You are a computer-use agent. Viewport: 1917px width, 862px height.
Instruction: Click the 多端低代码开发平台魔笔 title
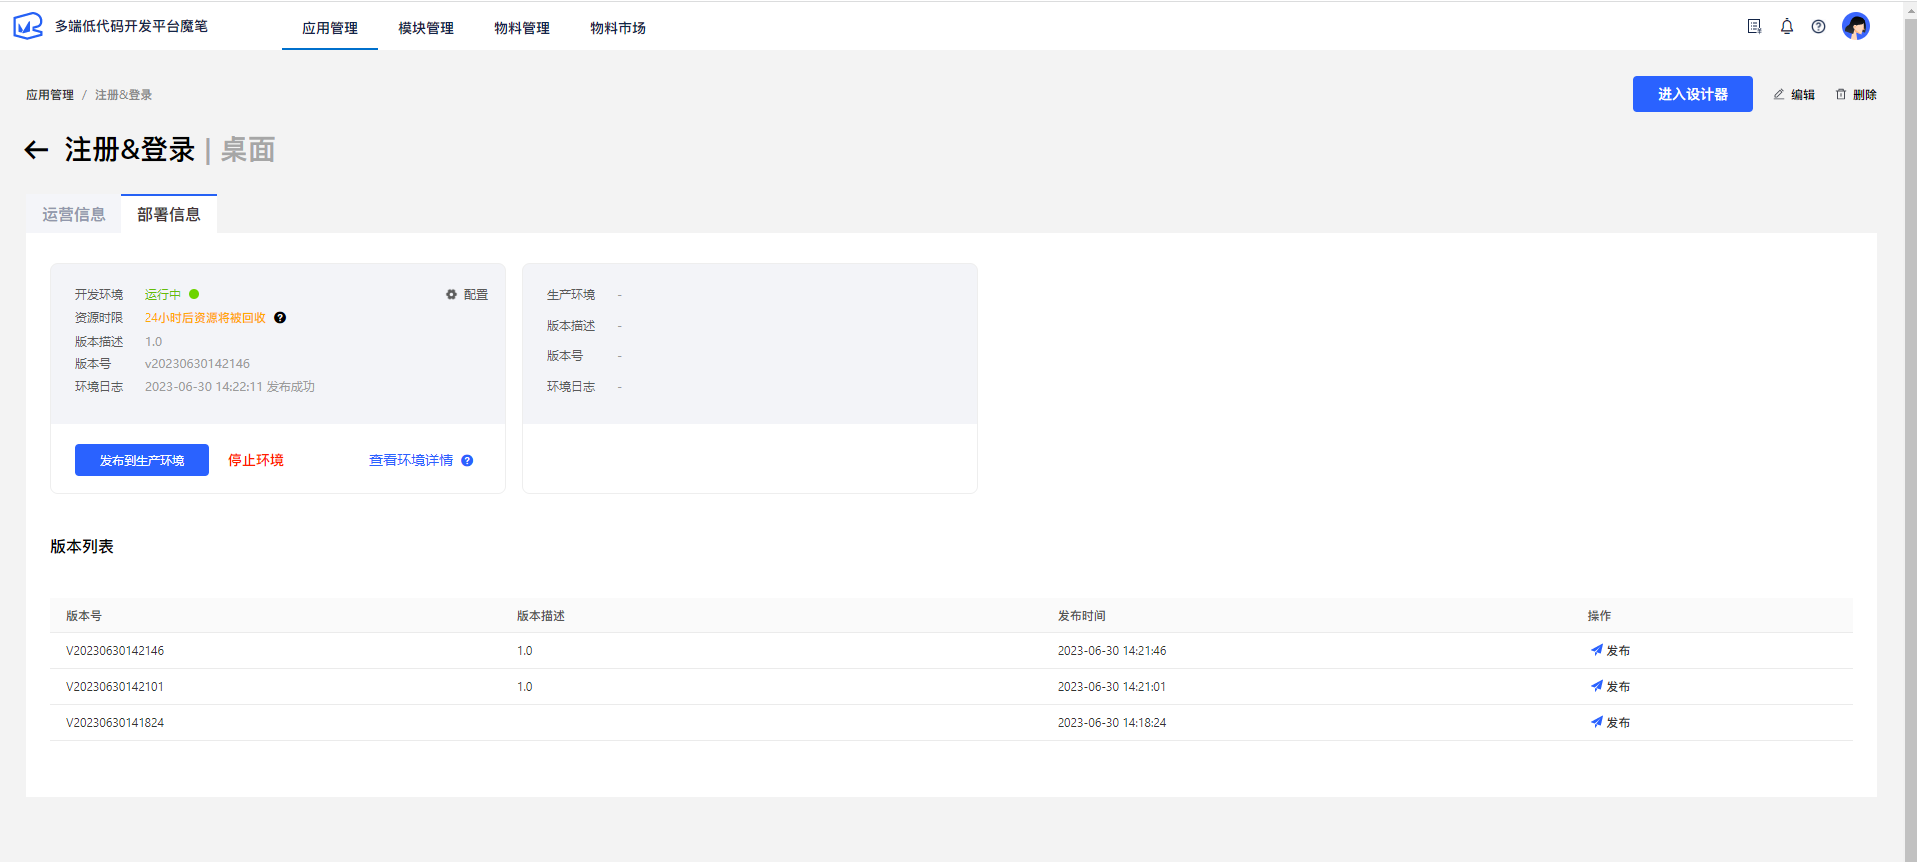click(131, 26)
